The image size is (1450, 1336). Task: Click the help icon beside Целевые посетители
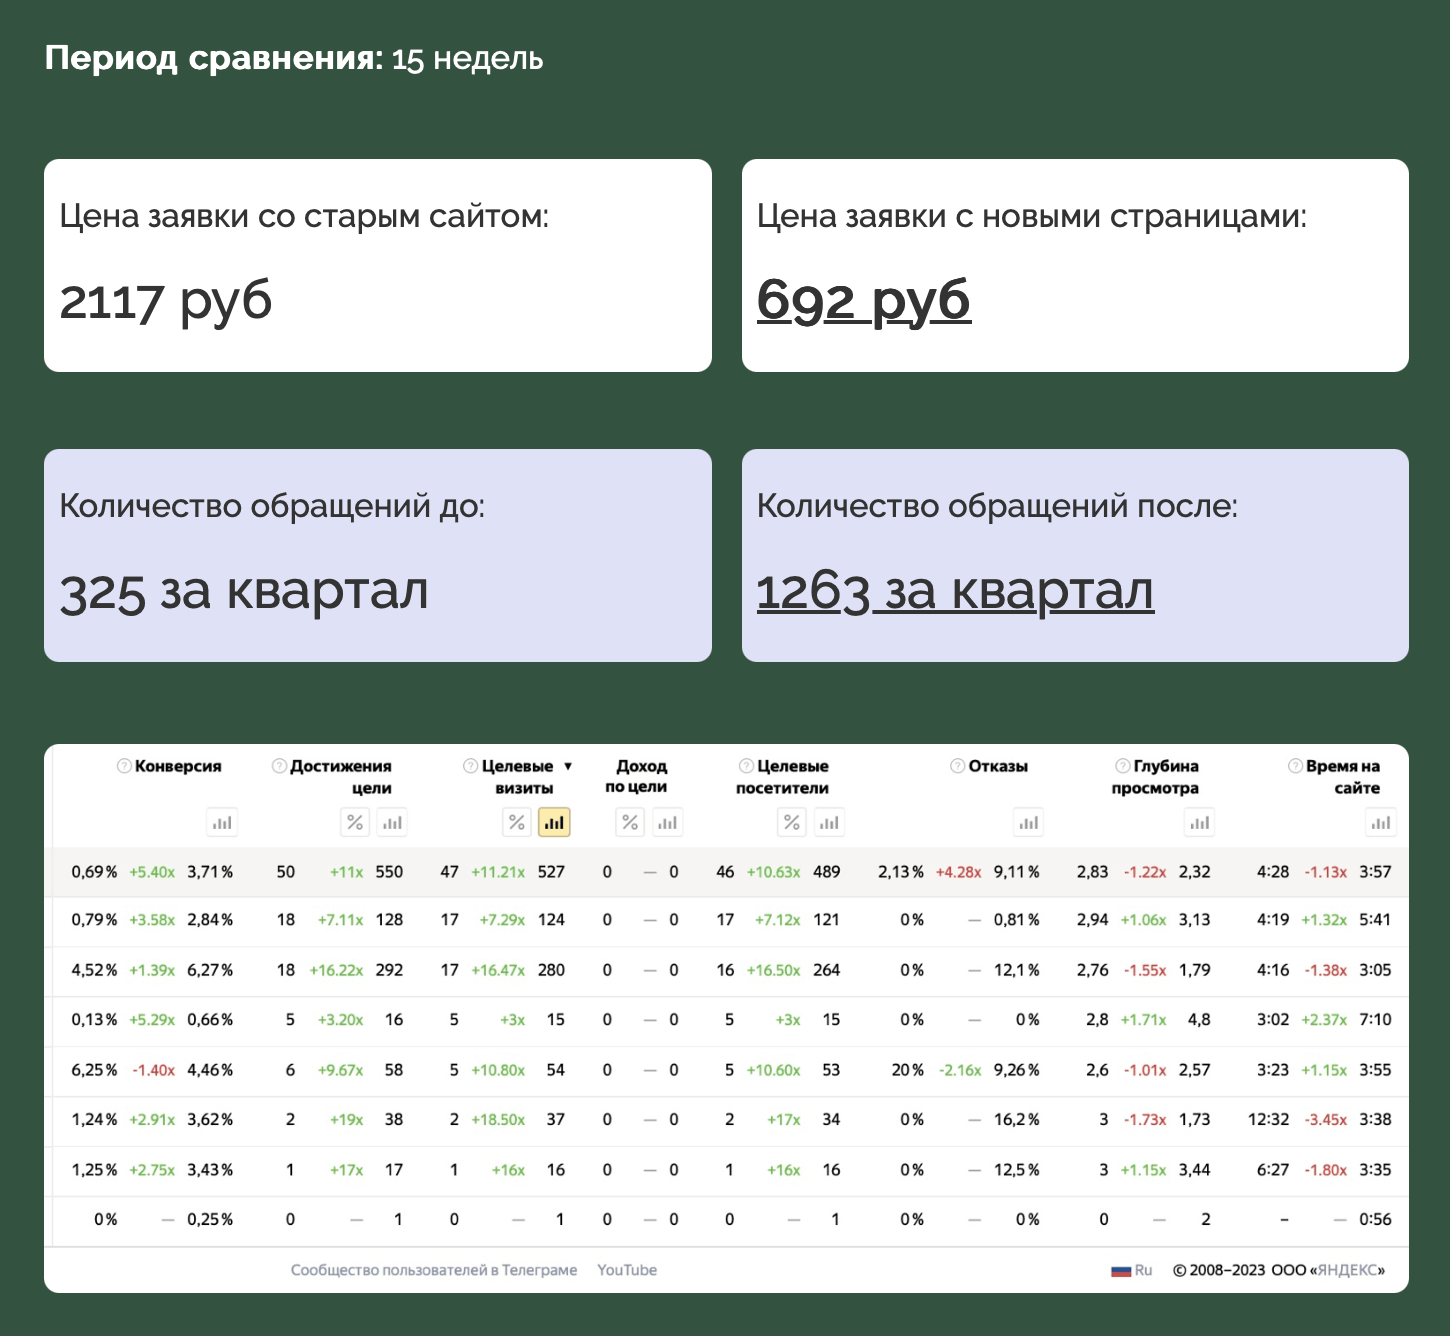coord(746,766)
